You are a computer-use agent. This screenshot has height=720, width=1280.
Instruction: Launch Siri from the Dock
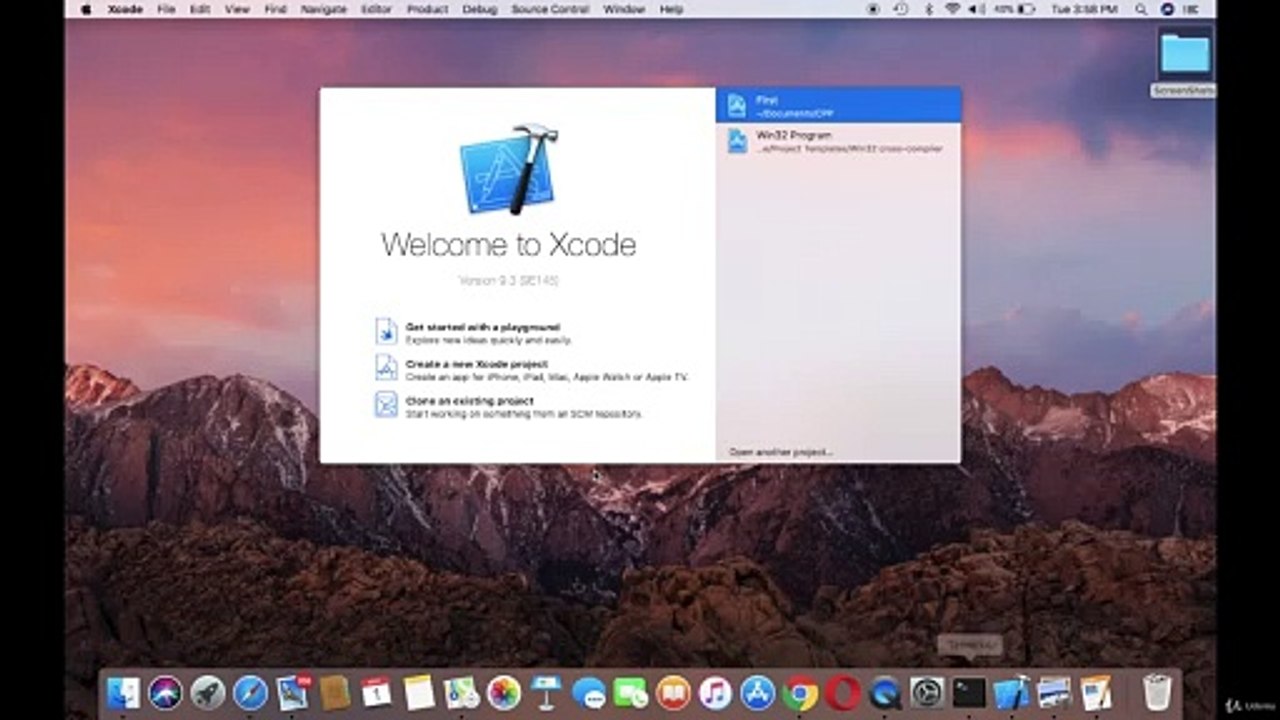166,692
